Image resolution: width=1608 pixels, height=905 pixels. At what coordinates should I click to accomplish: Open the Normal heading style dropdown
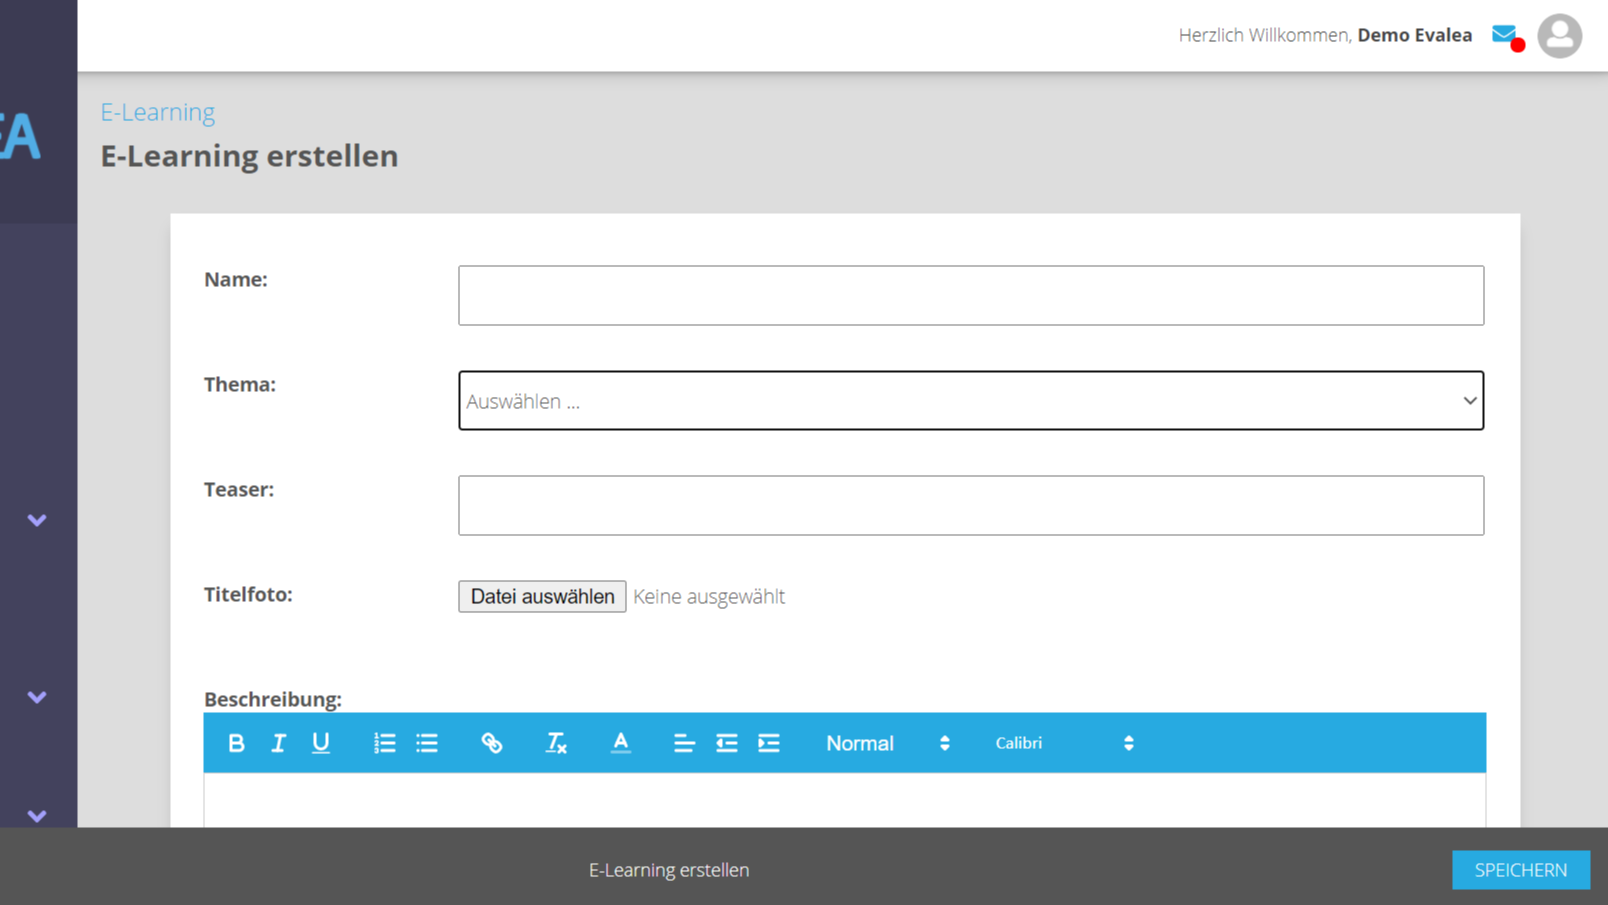coord(888,743)
